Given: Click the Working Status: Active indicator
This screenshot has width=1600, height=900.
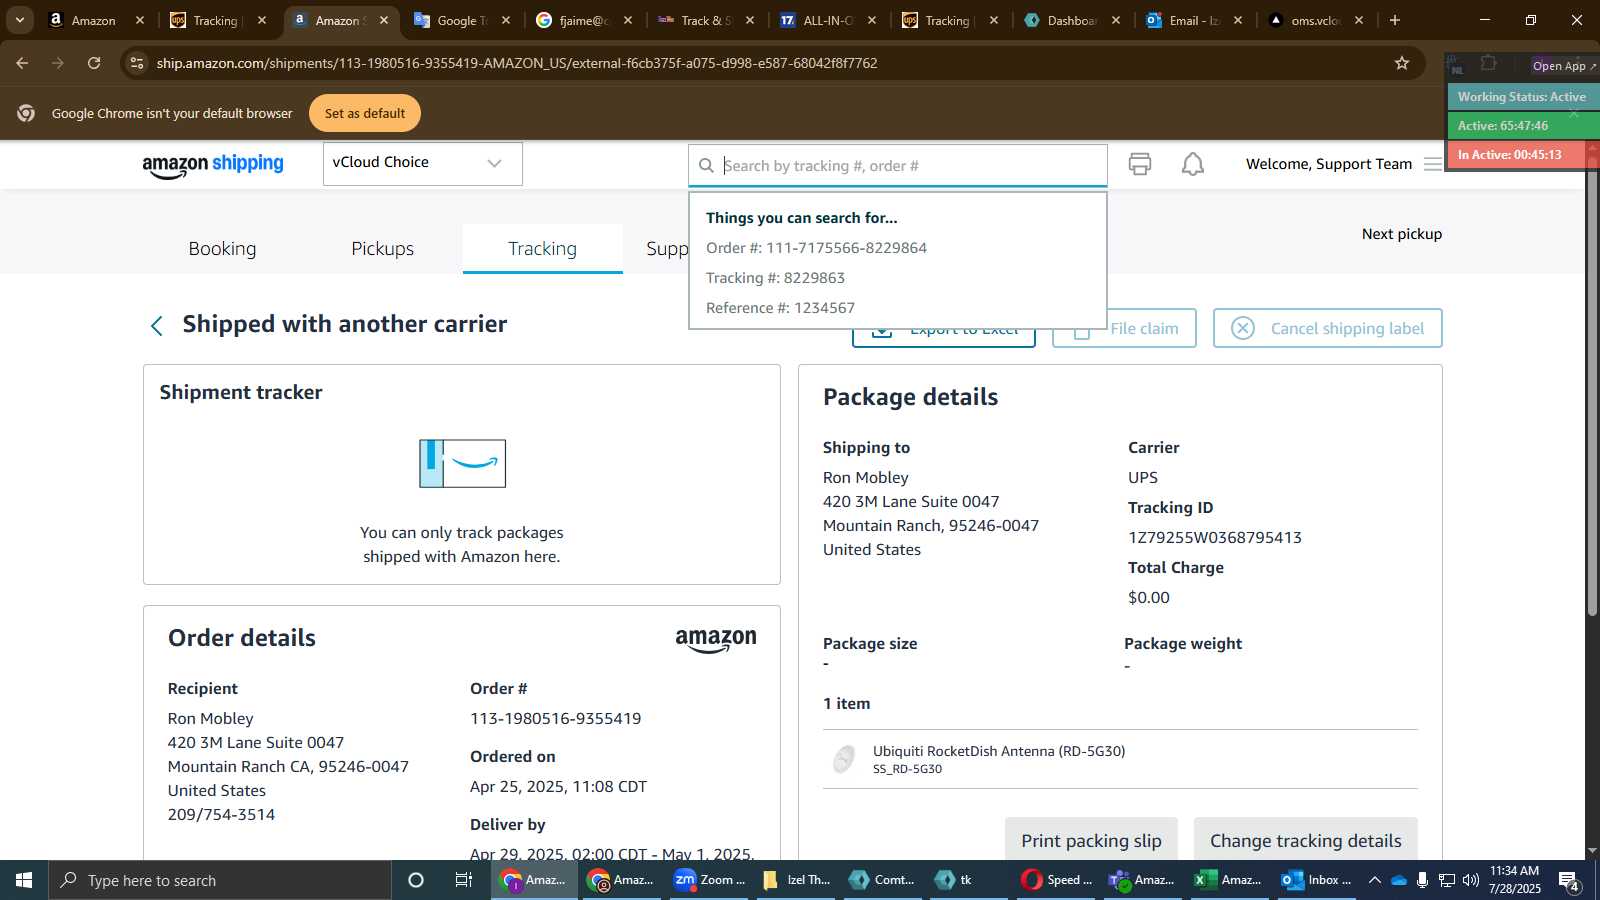Looking at the screenshot, I should 1521,97.
